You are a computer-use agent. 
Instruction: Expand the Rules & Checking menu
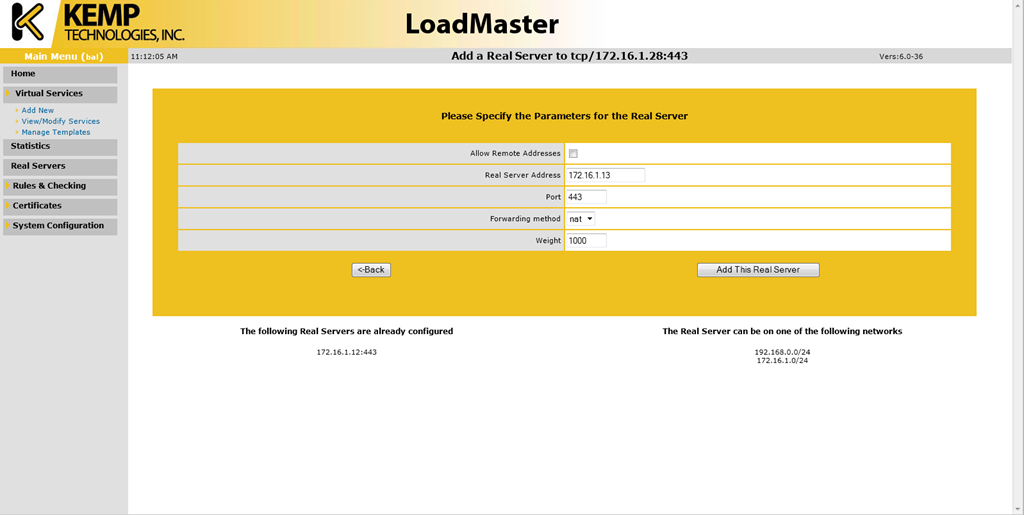tap(60, 186)
